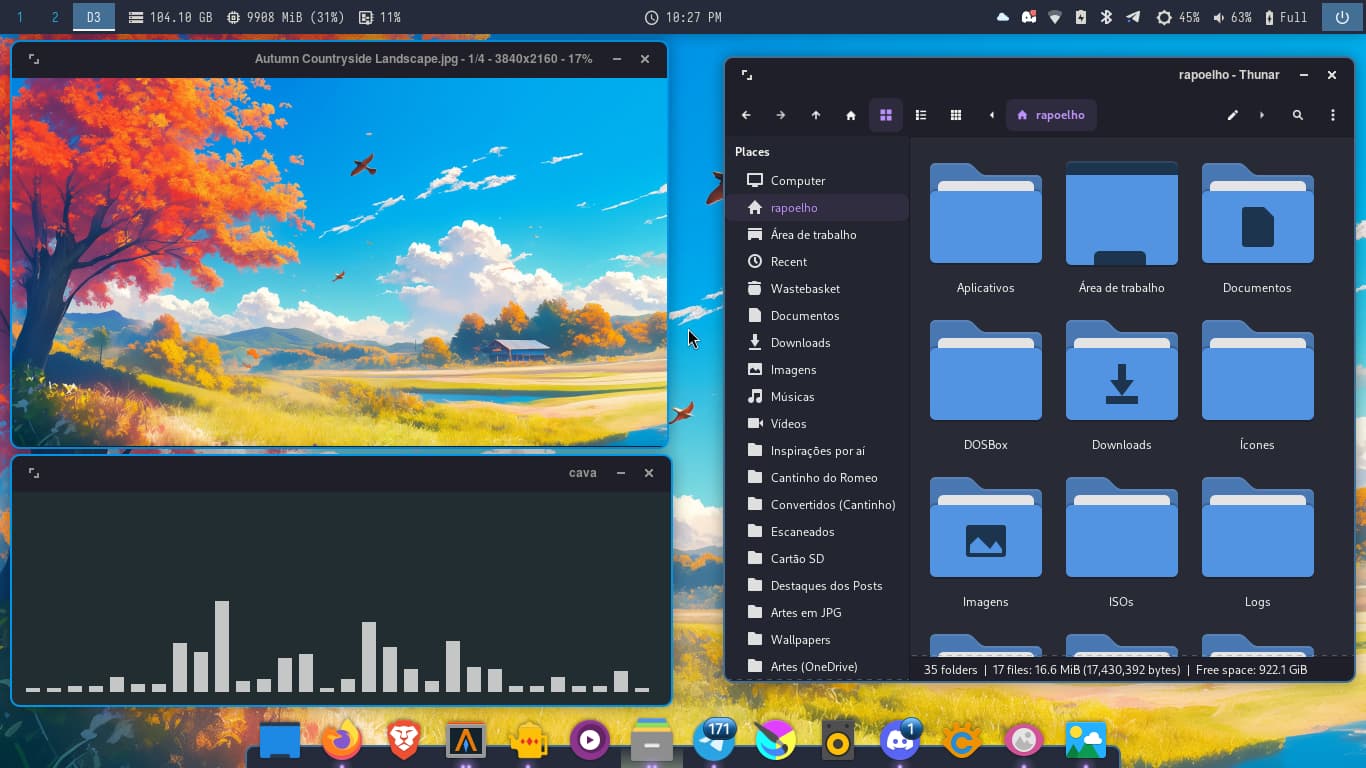Click the right chevron after the pencil icon

point(1262,115)
